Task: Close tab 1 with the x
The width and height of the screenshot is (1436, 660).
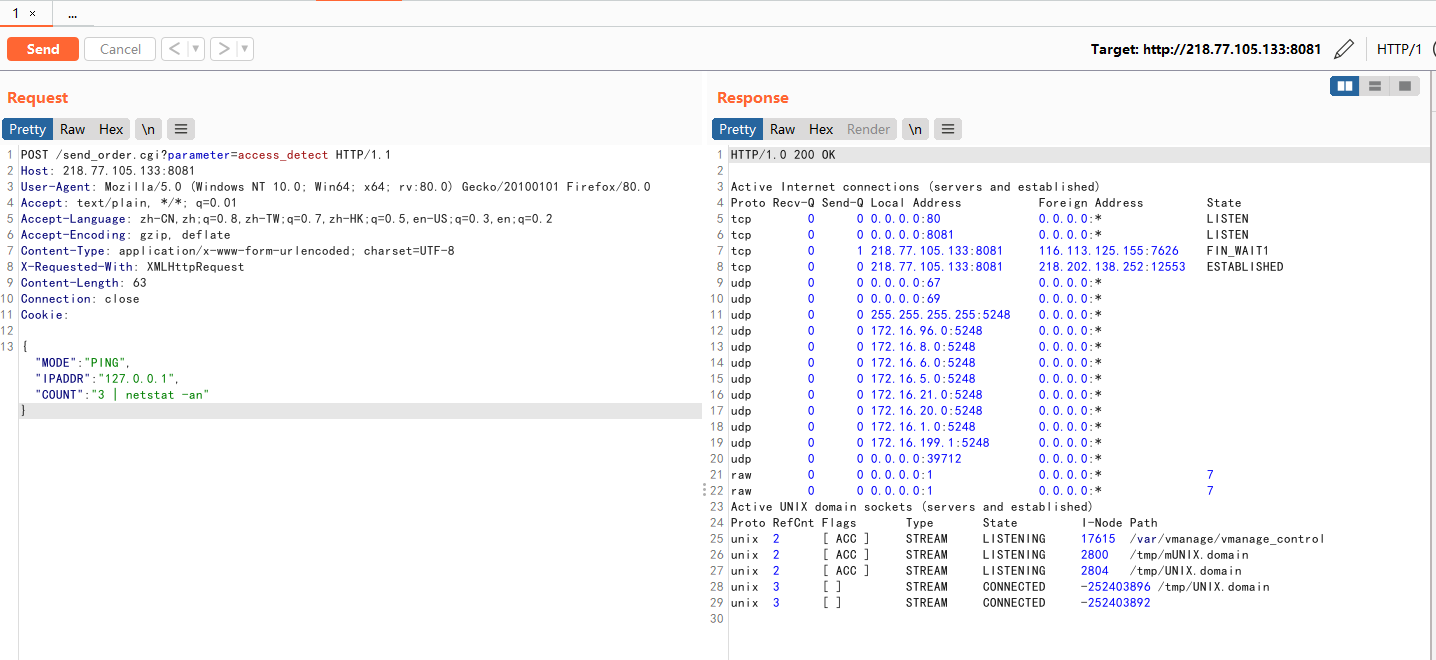Action: pyautogui.click(x=32, y=14)
